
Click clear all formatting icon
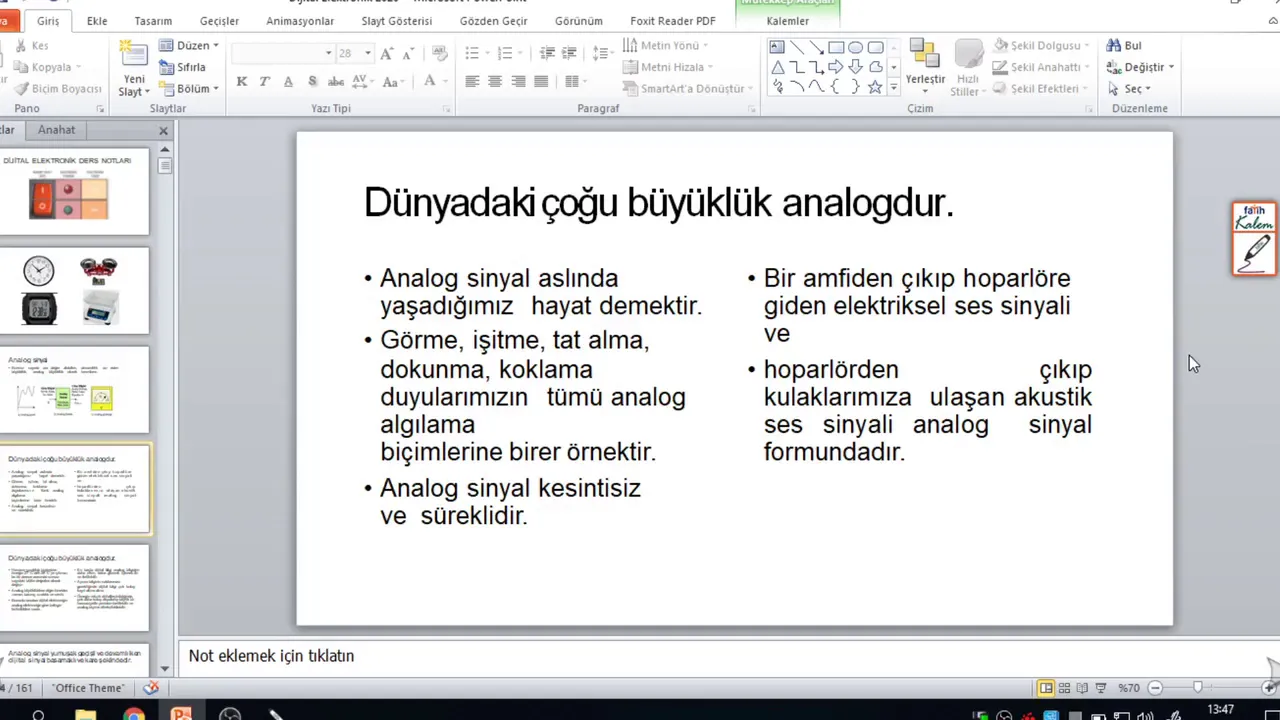(x=440, y=53)
